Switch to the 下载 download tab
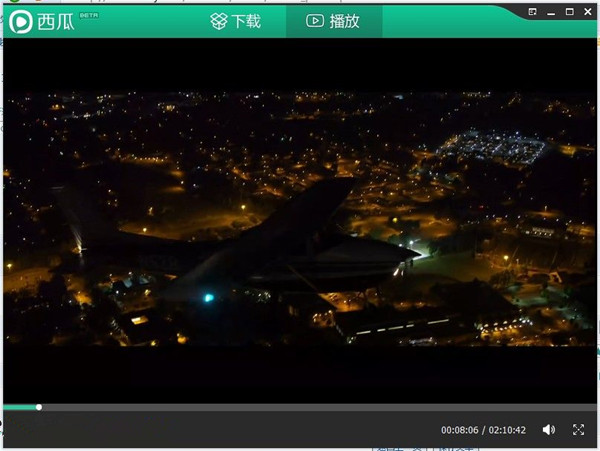The image size is (600, 451). (236, 21)
